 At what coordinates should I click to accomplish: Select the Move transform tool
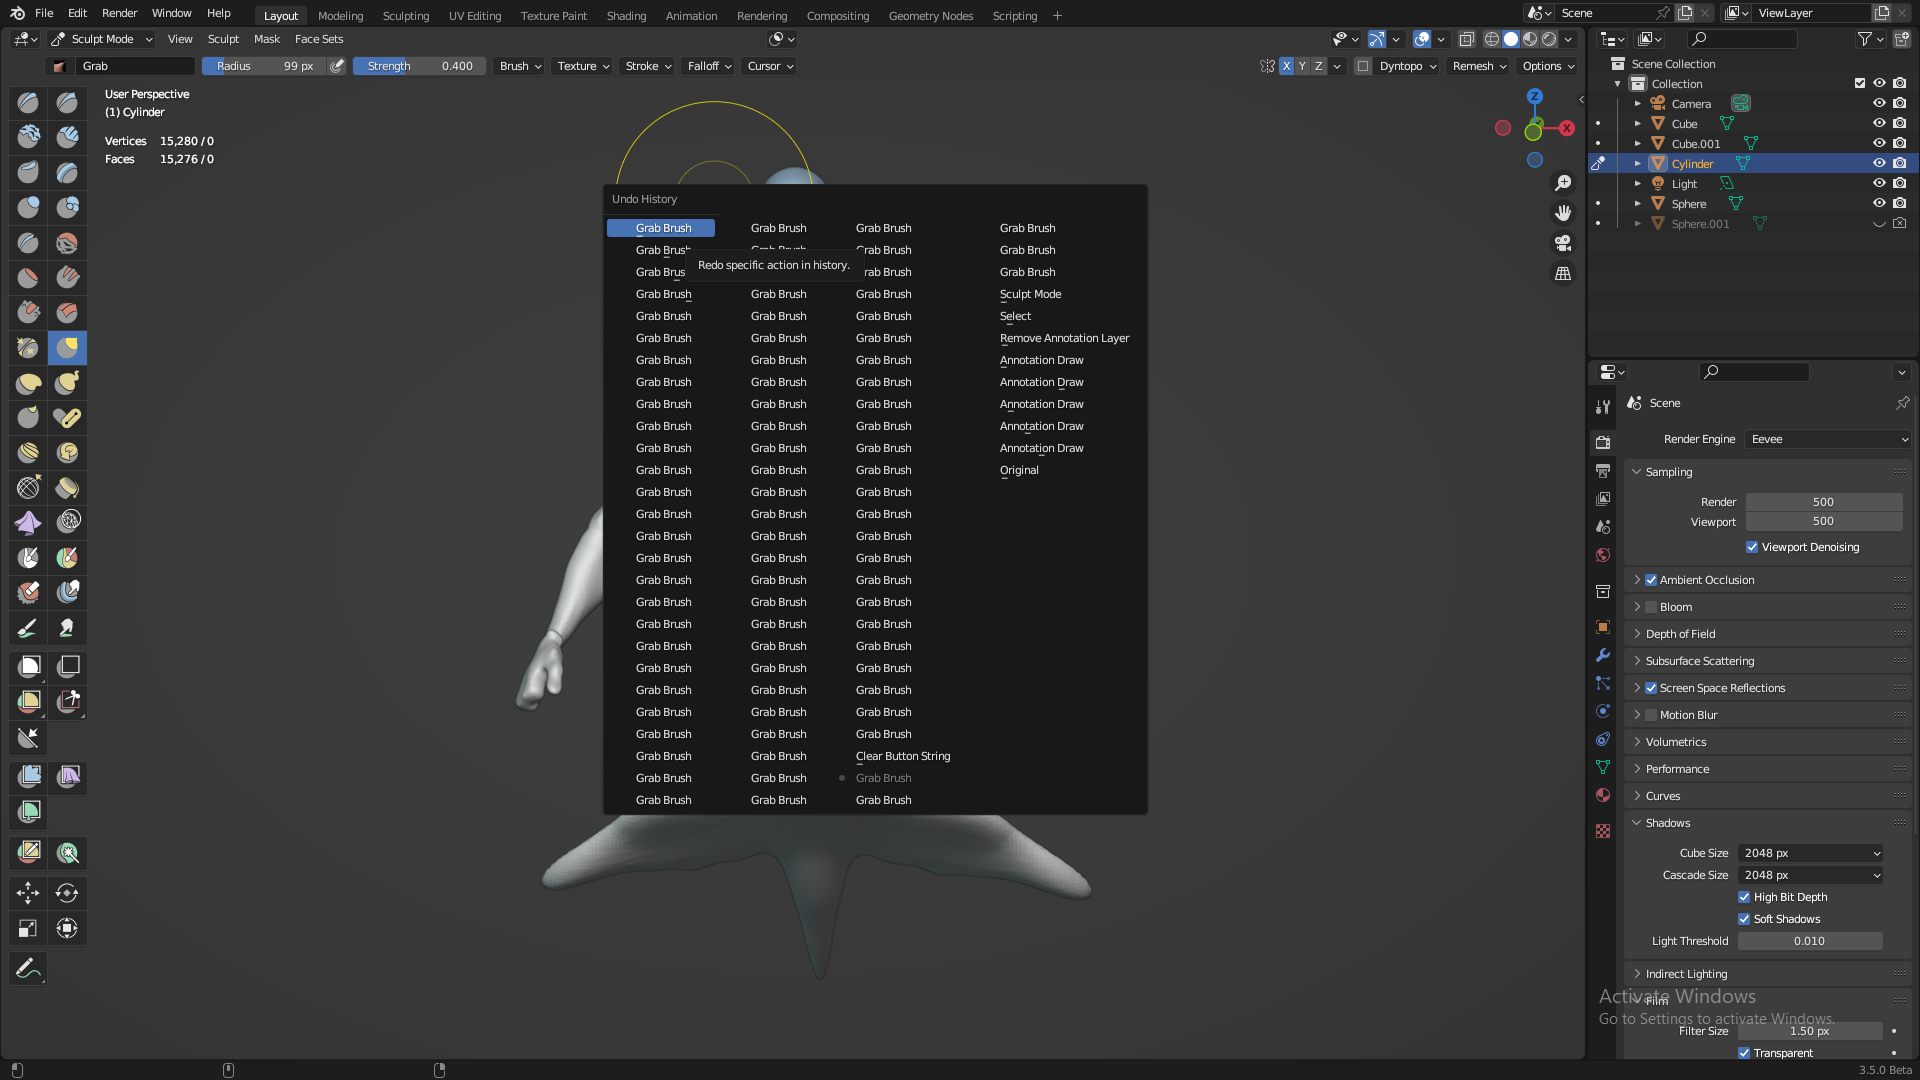(x=28, y=893)
